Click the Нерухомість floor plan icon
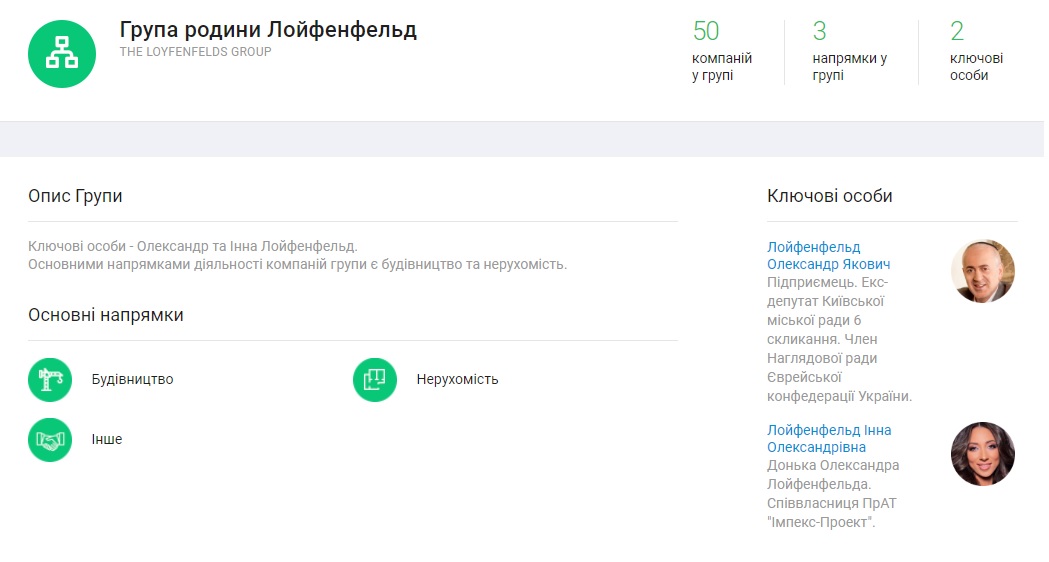The width and height of the screenshot is (1049, 562). tap(375, 380)
